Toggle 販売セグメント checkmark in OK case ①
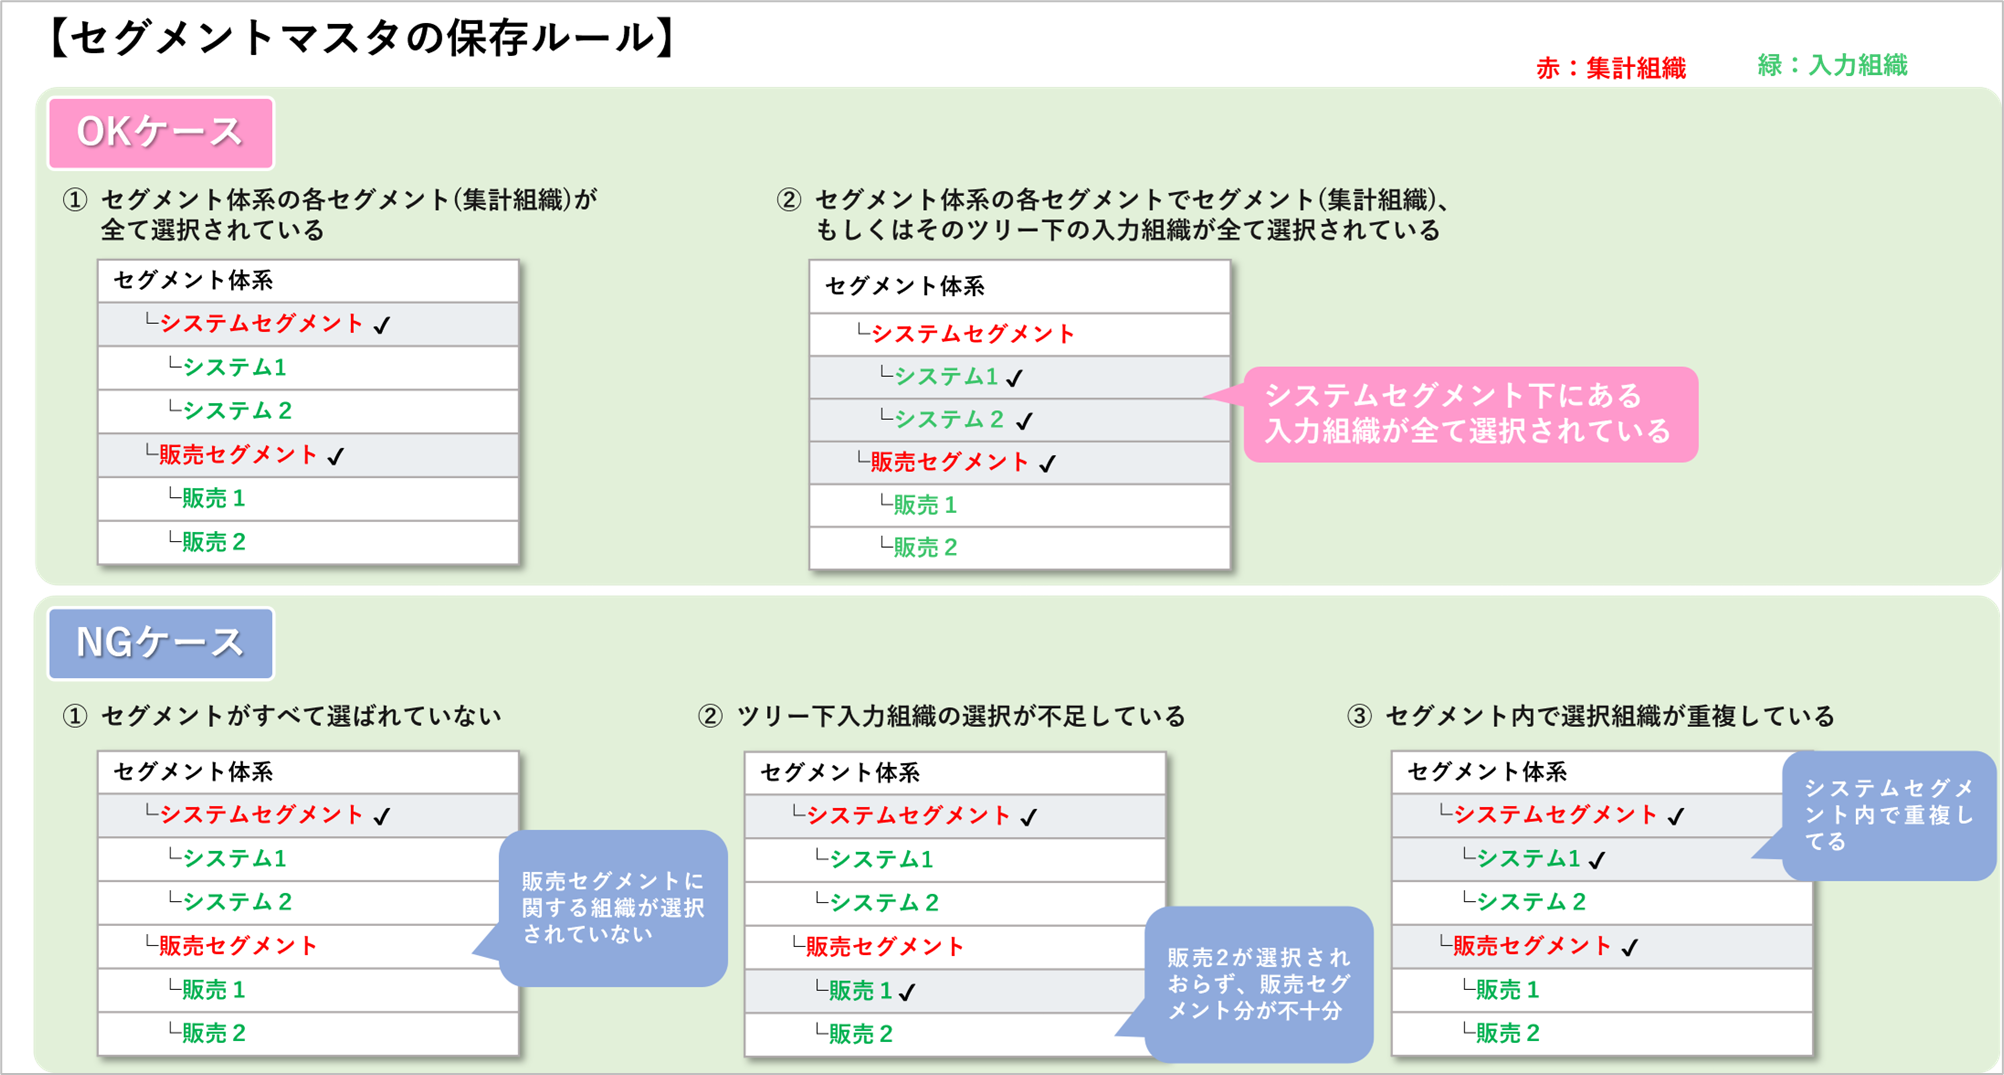Screen dimensions: 2004x1075 (x=336, y=456)
